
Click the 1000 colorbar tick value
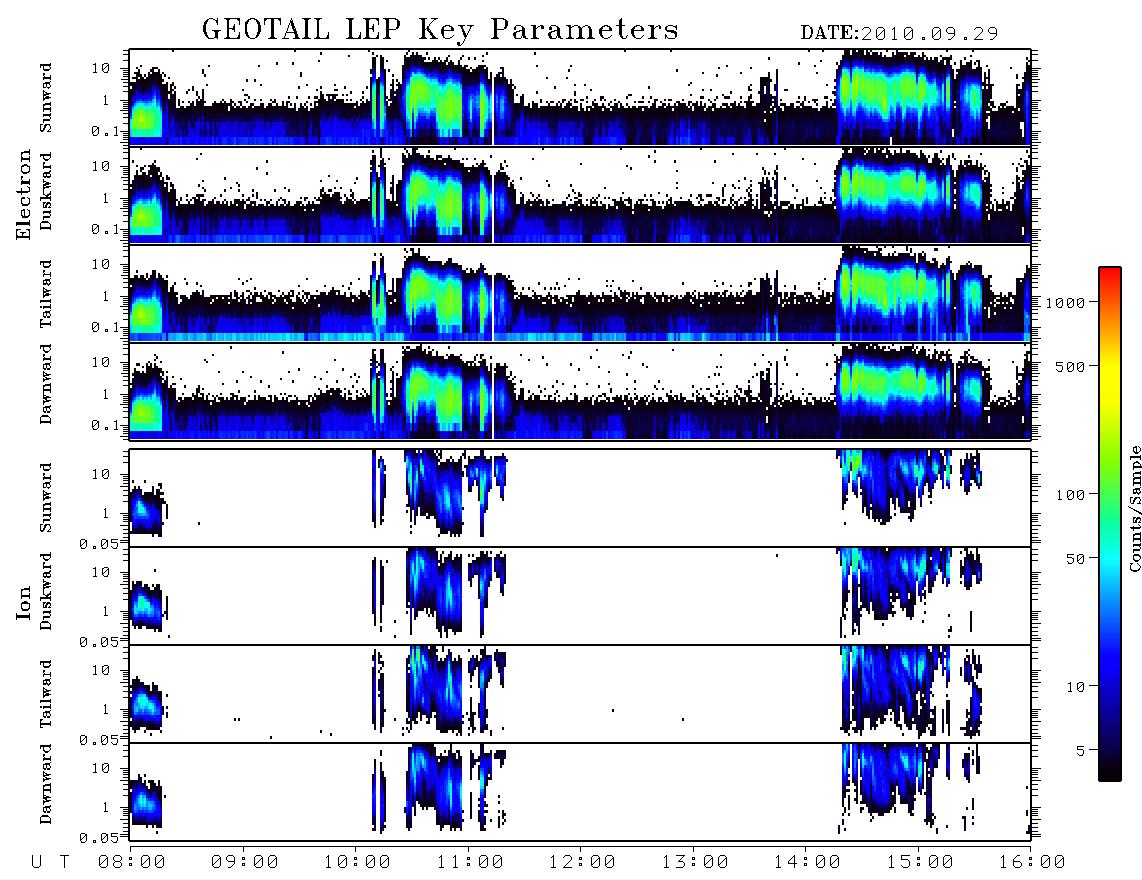(1066, 302)
